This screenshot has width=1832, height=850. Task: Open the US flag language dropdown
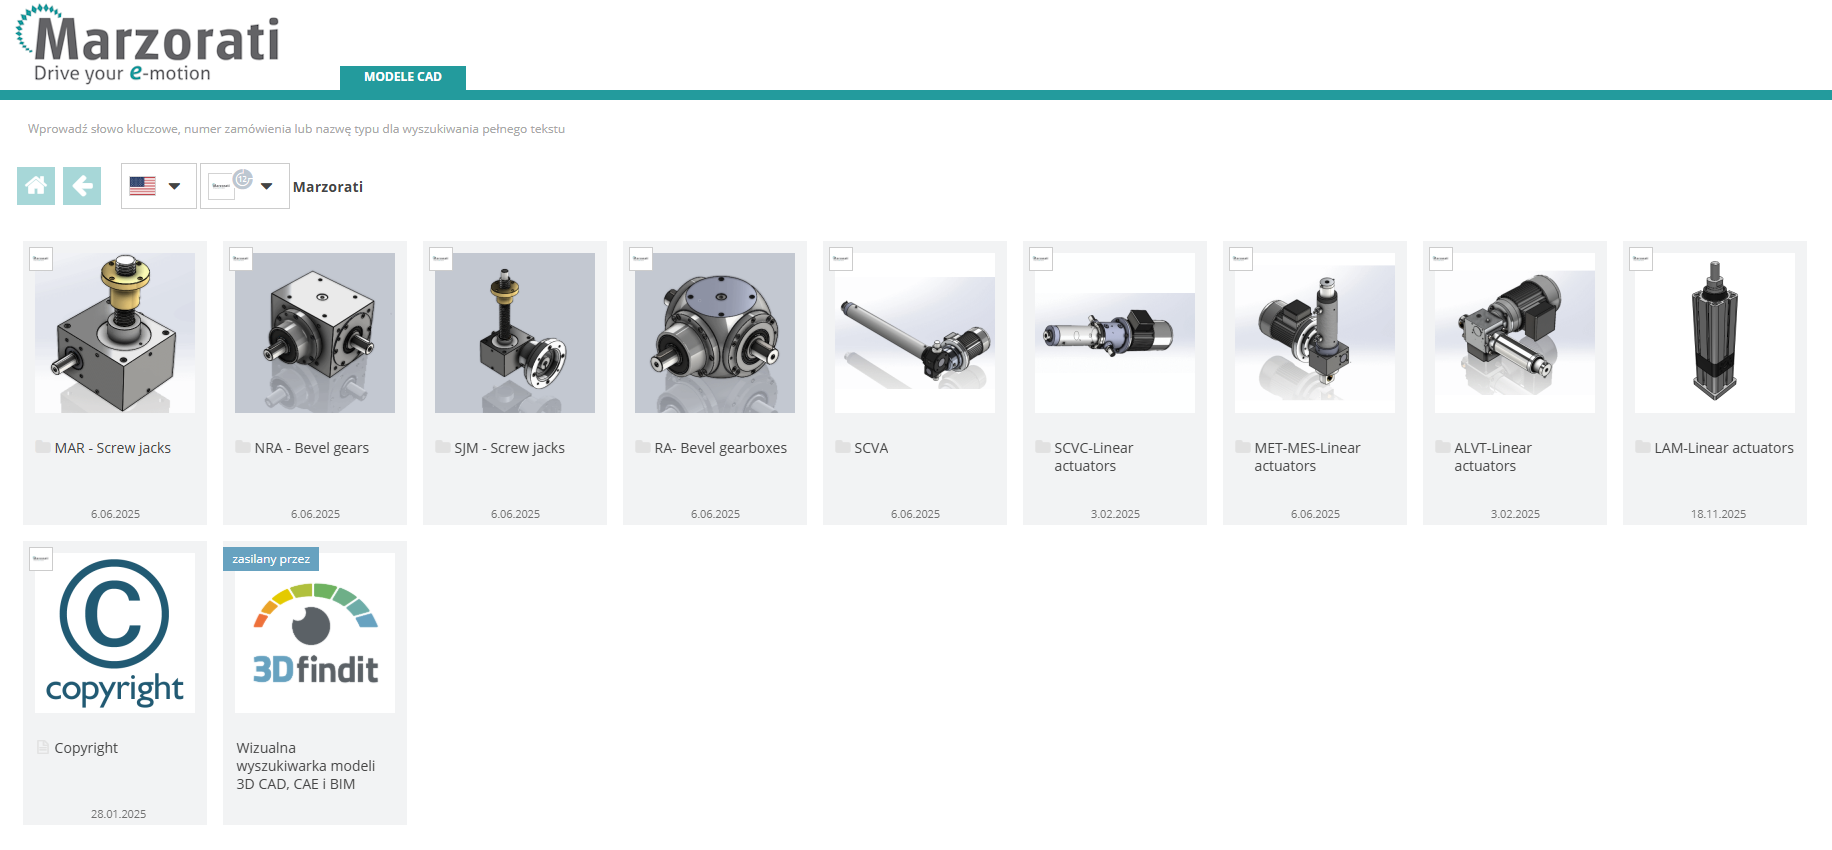(158, 186)
